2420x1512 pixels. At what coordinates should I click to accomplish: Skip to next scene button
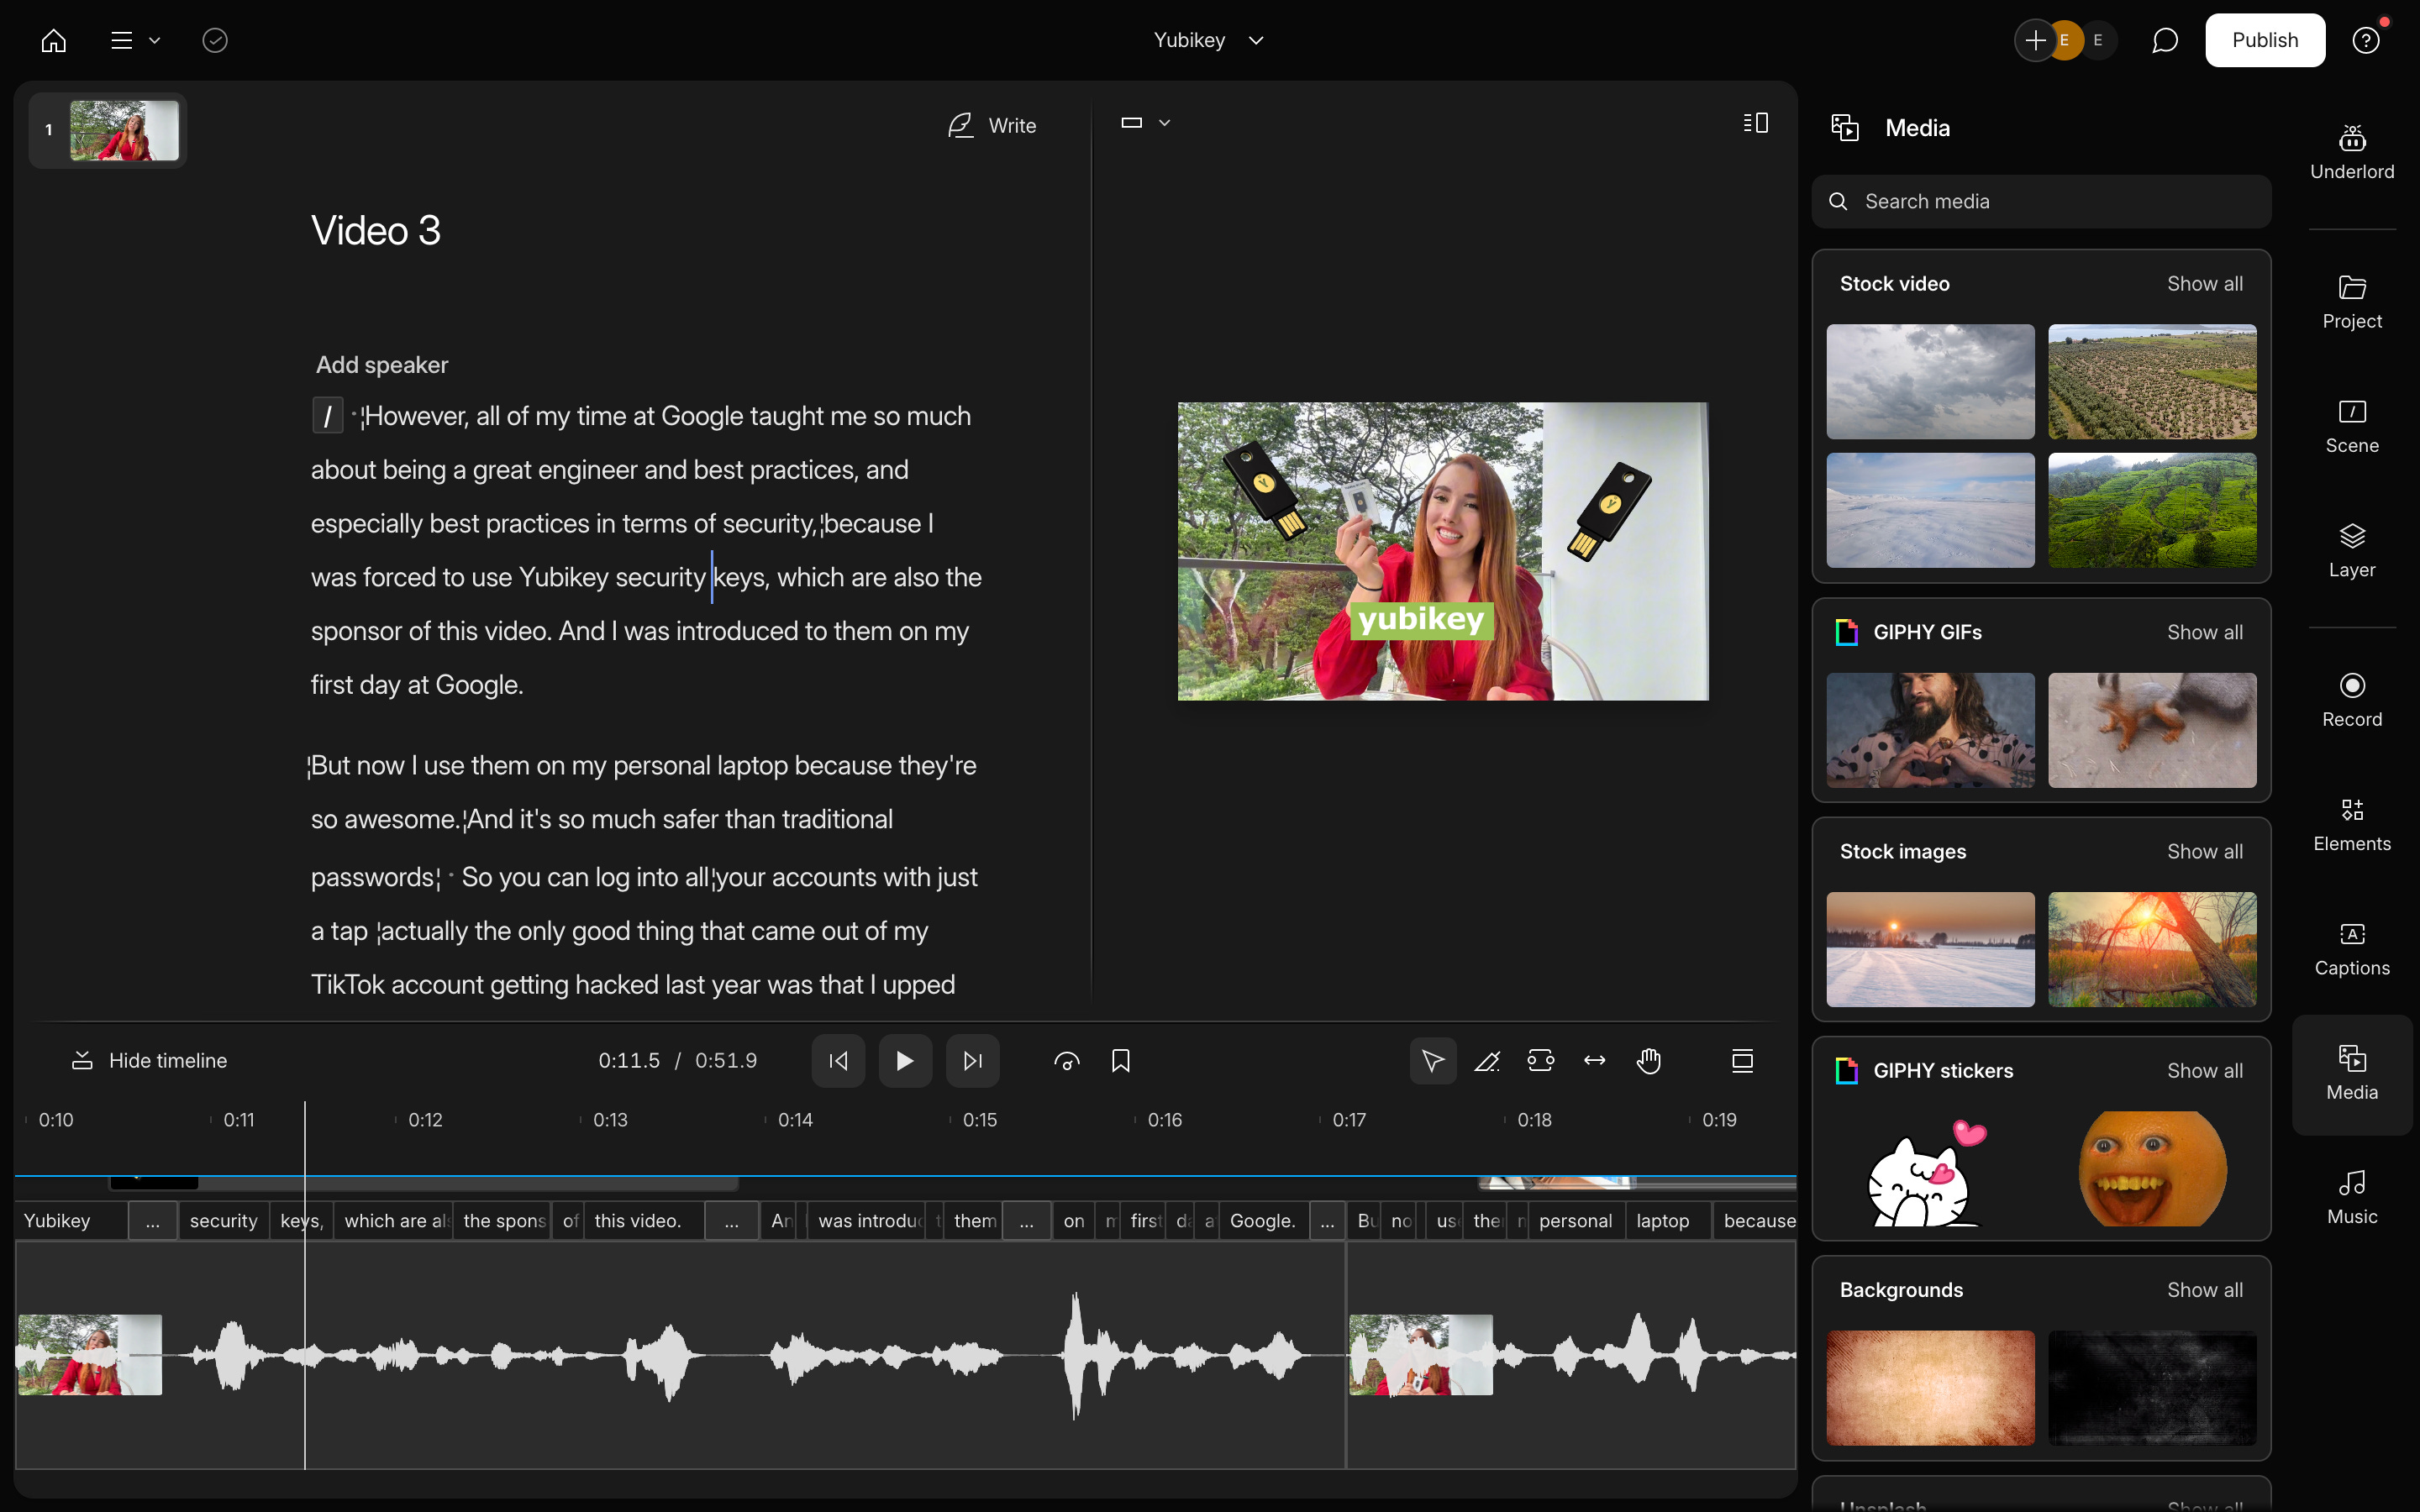(x=972, y=1060)
